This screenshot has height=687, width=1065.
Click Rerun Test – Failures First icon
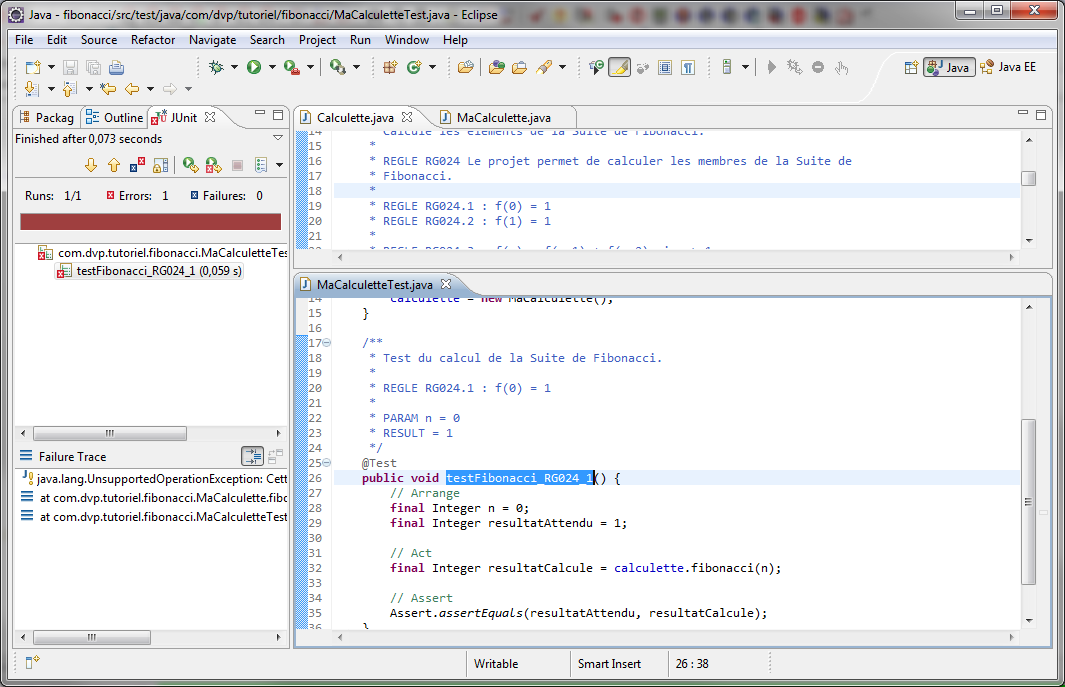(x=213, y=165)
